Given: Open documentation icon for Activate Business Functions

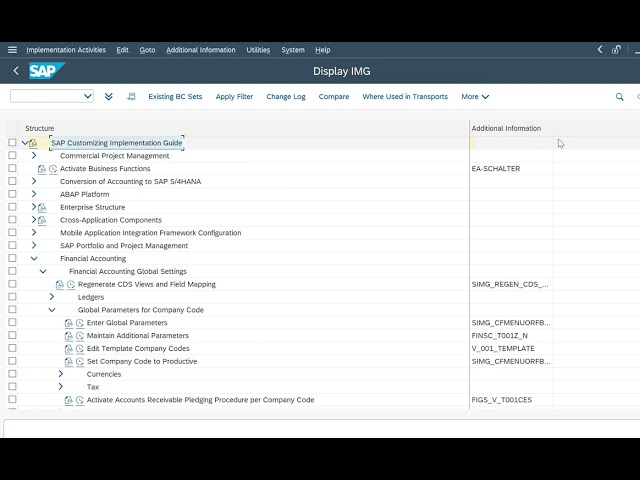Looking at the screenshot, I should [x=42, y=169].
